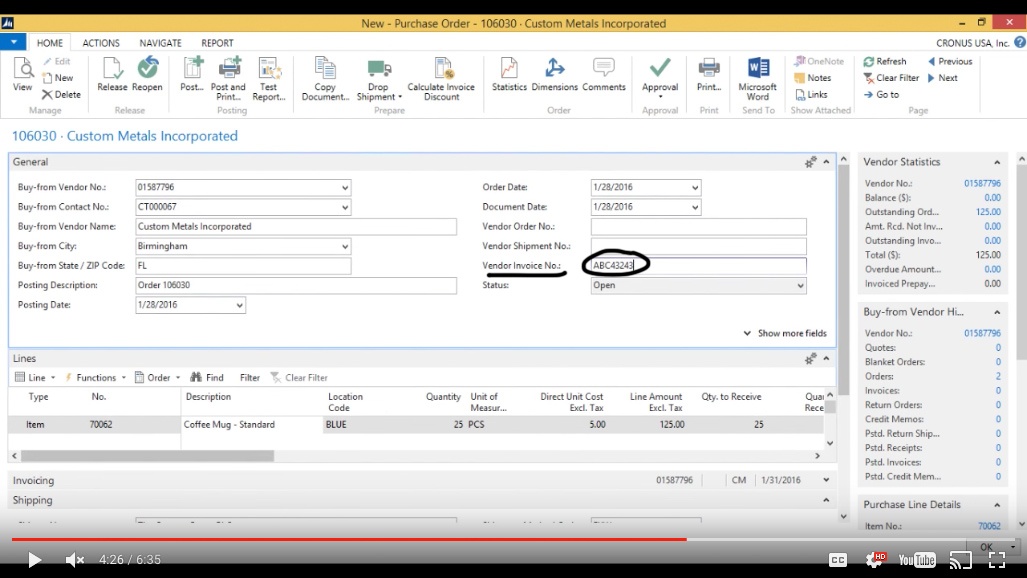Switch to the NAVIGATE ribbon tab
Image resolution: width=1027 pixels, height=578 pixels.
click(160, 43)
